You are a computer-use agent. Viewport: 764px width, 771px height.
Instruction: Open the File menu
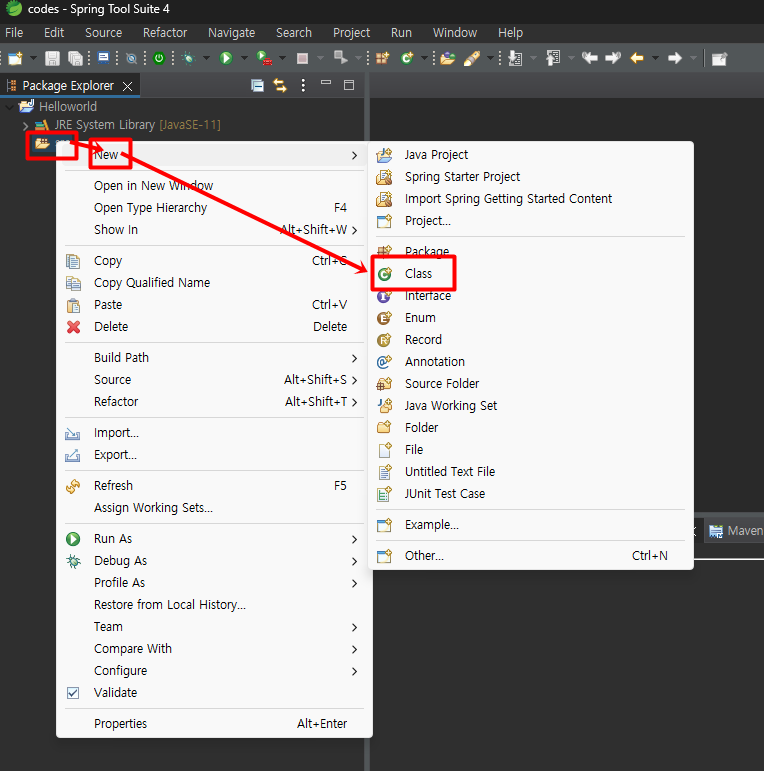click(14, 33)
